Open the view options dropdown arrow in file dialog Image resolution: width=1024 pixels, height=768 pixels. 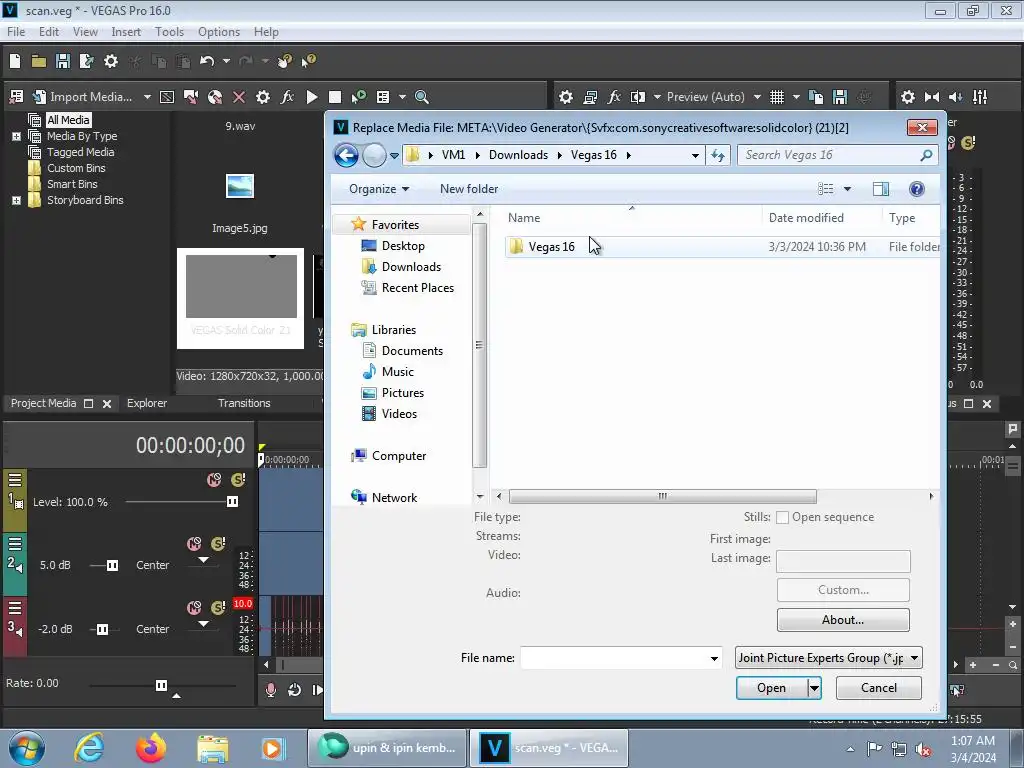point(847,189)
